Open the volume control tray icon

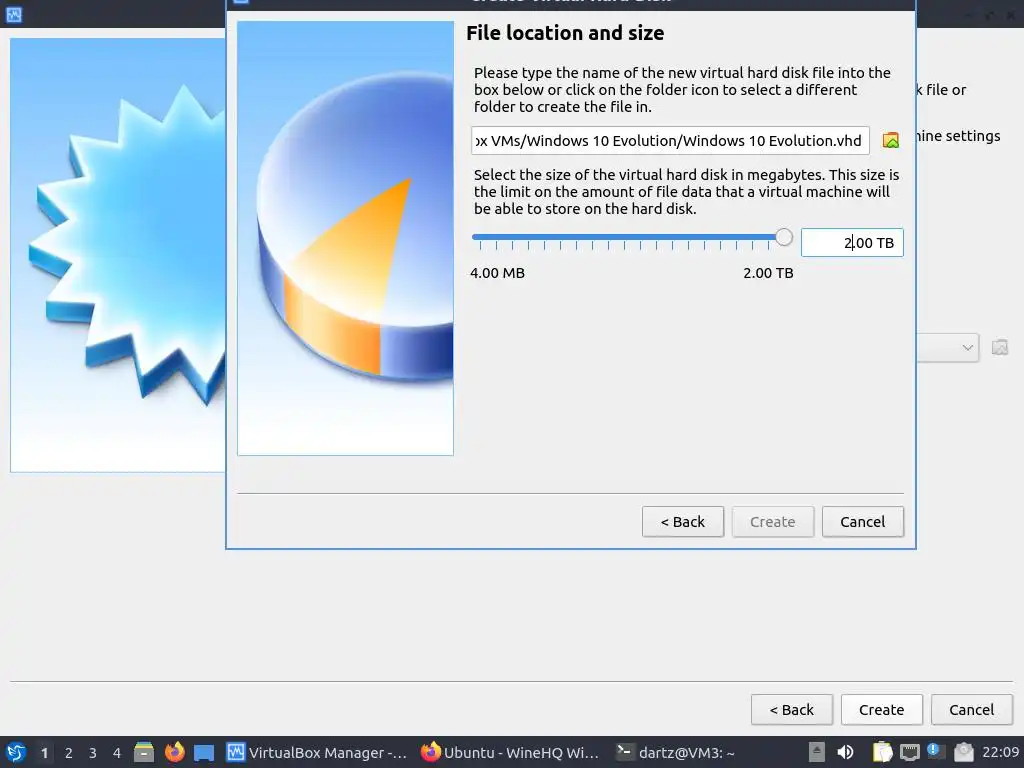(845, 752)
